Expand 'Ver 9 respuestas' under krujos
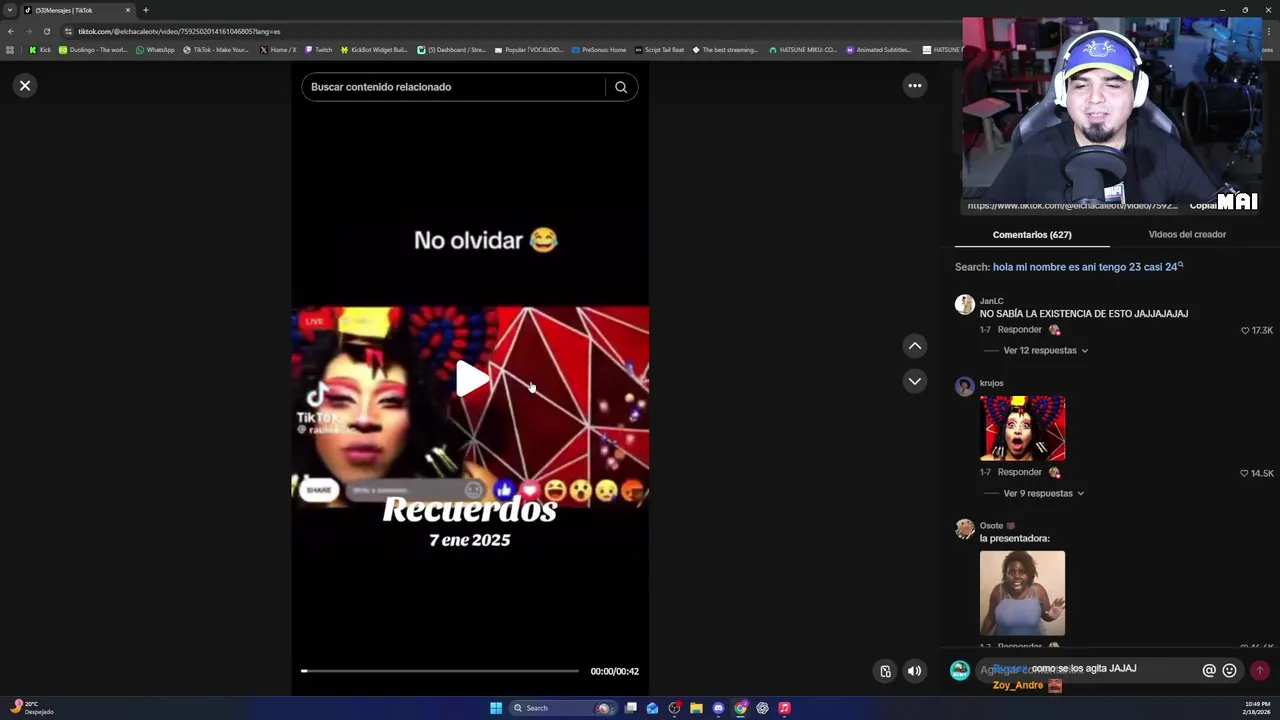The width and height of the screenshot is (1280, 720). [x=1043, y=494]
